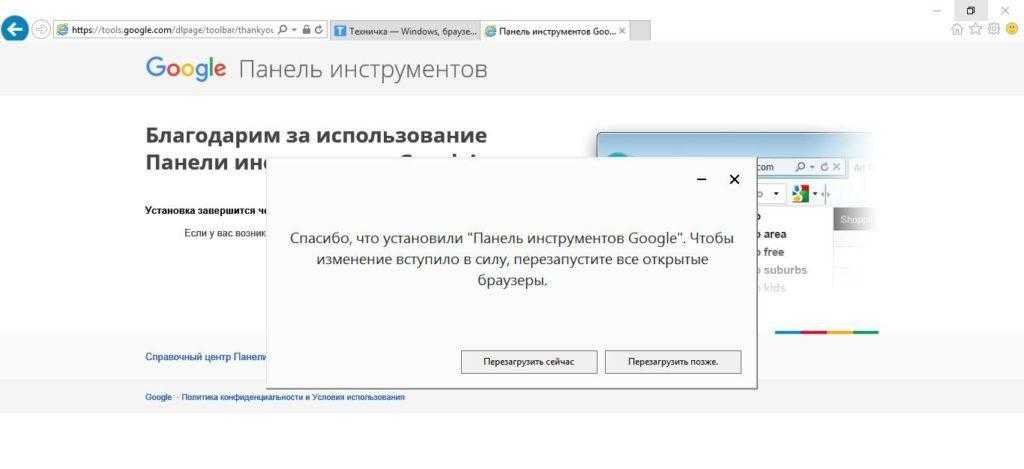Close the Панель инструментов Google tab
Viewport: 1024px width, 469px height.
(623, 31)
